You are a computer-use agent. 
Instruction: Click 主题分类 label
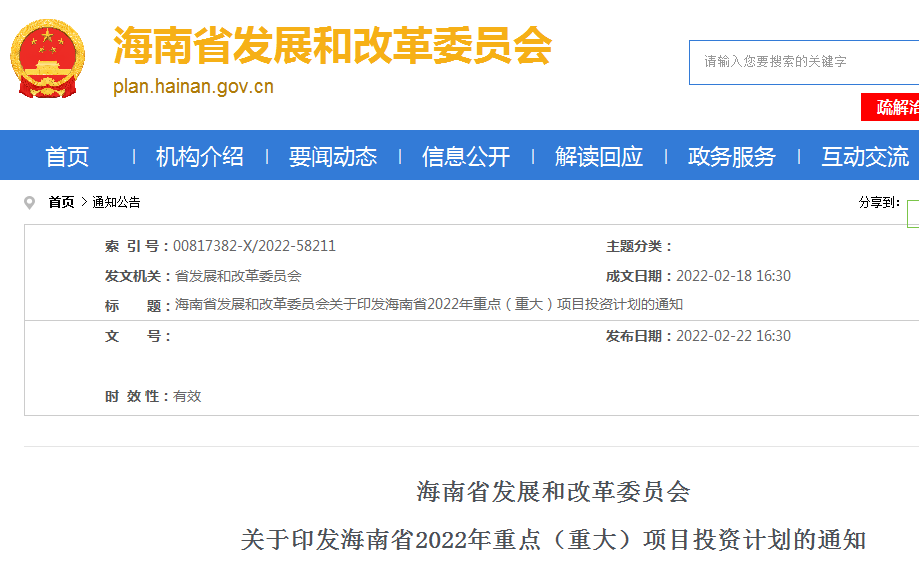(639, 246)
